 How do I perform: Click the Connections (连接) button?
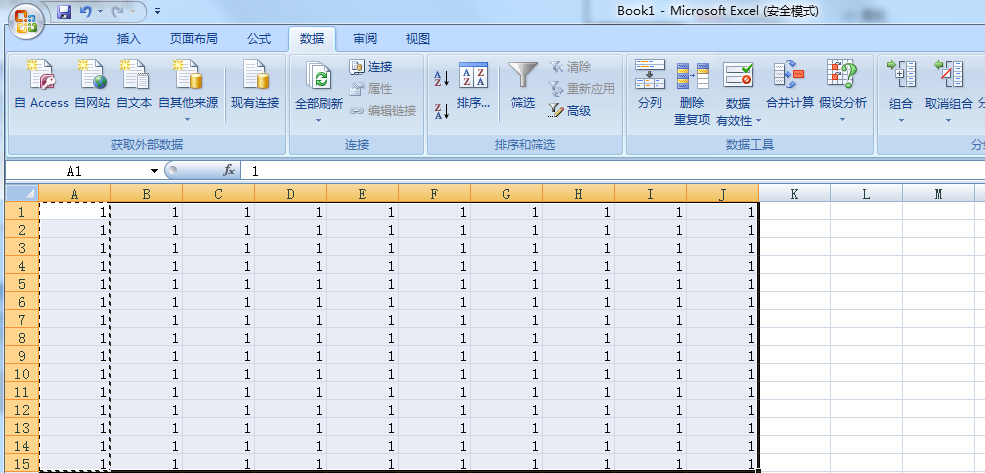click(x=371, y=67)
